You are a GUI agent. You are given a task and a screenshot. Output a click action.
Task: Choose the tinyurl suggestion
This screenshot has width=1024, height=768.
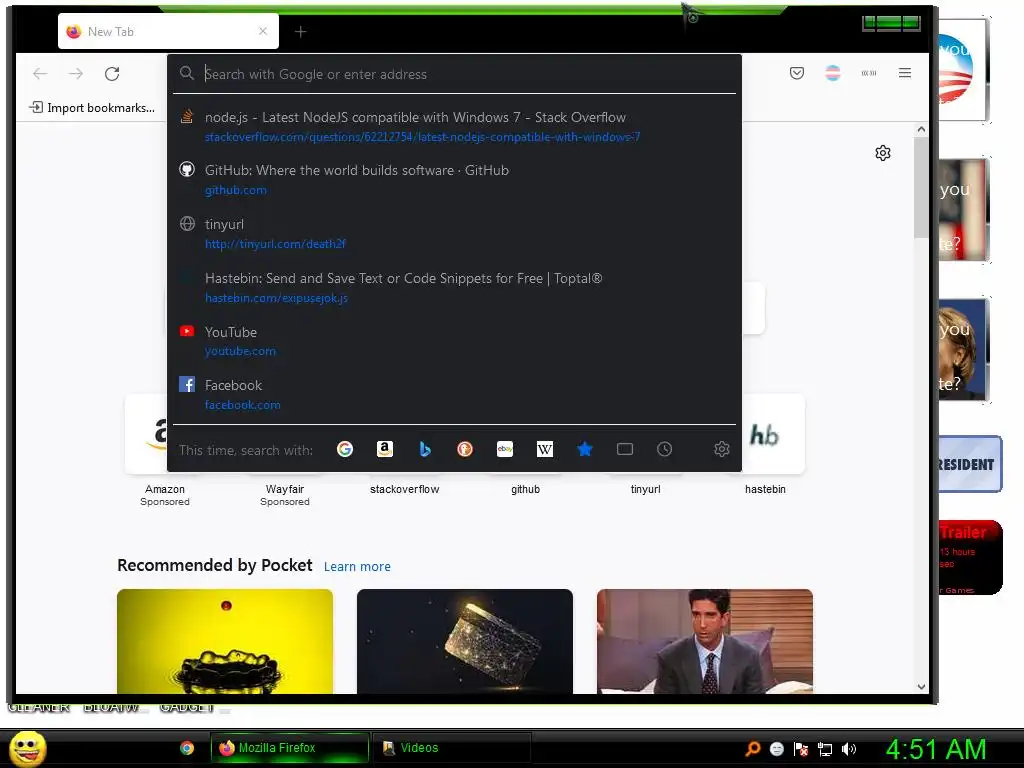tap(455, 233)
